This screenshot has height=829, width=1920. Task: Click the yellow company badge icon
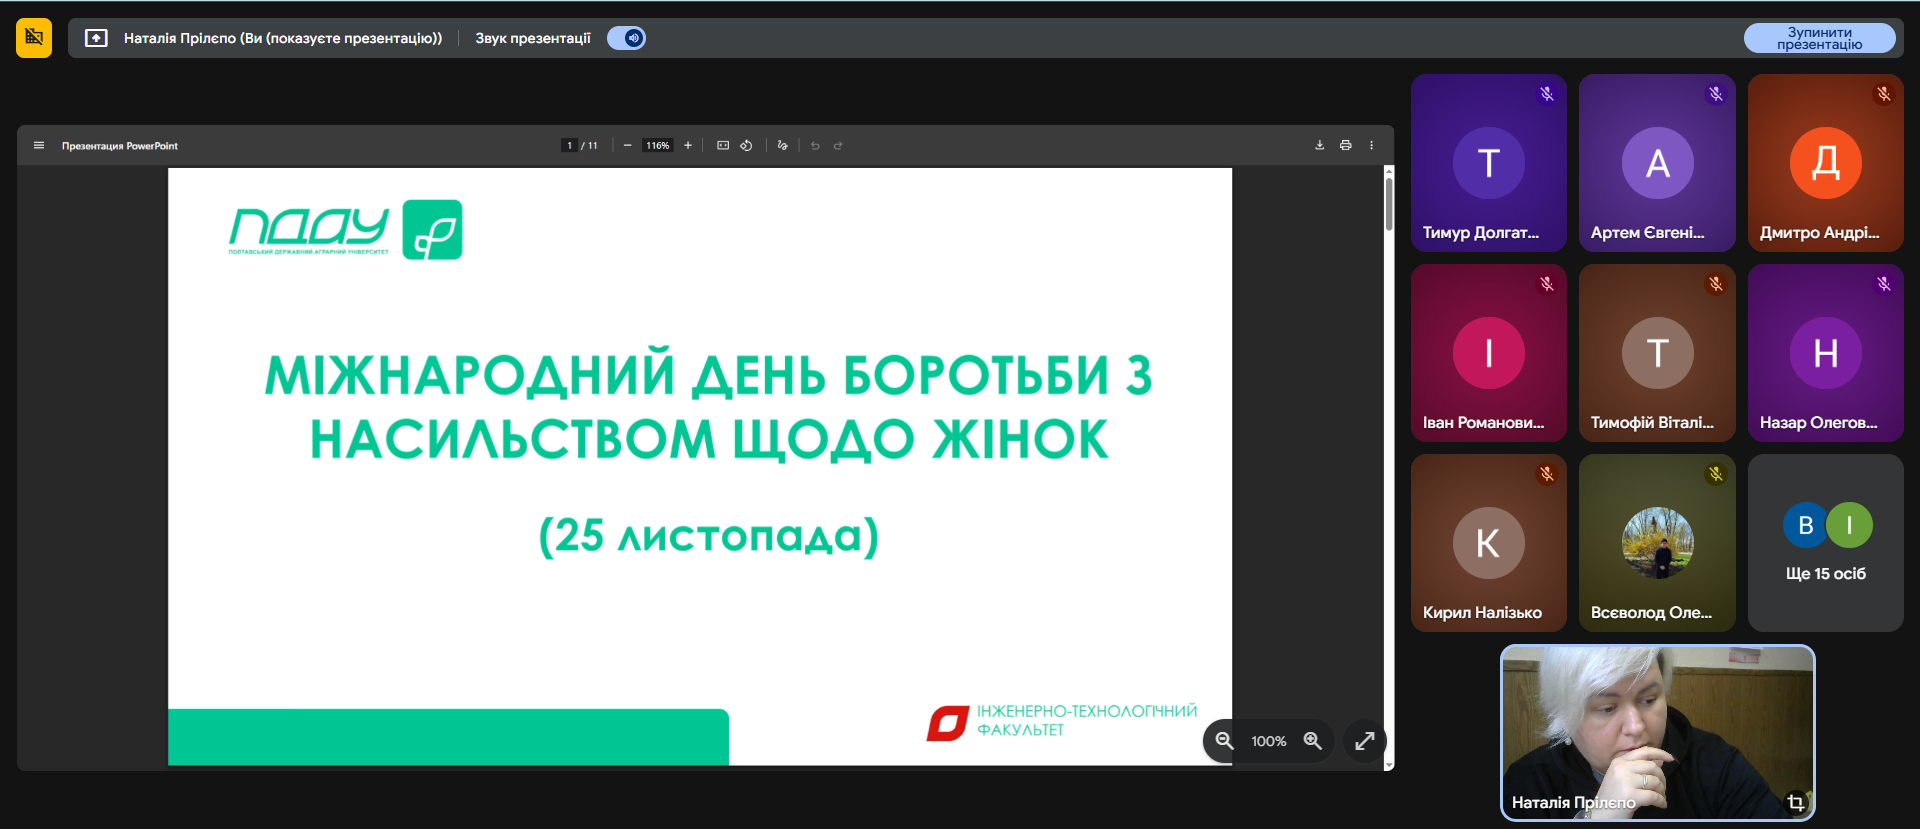(x=34, y=38)
